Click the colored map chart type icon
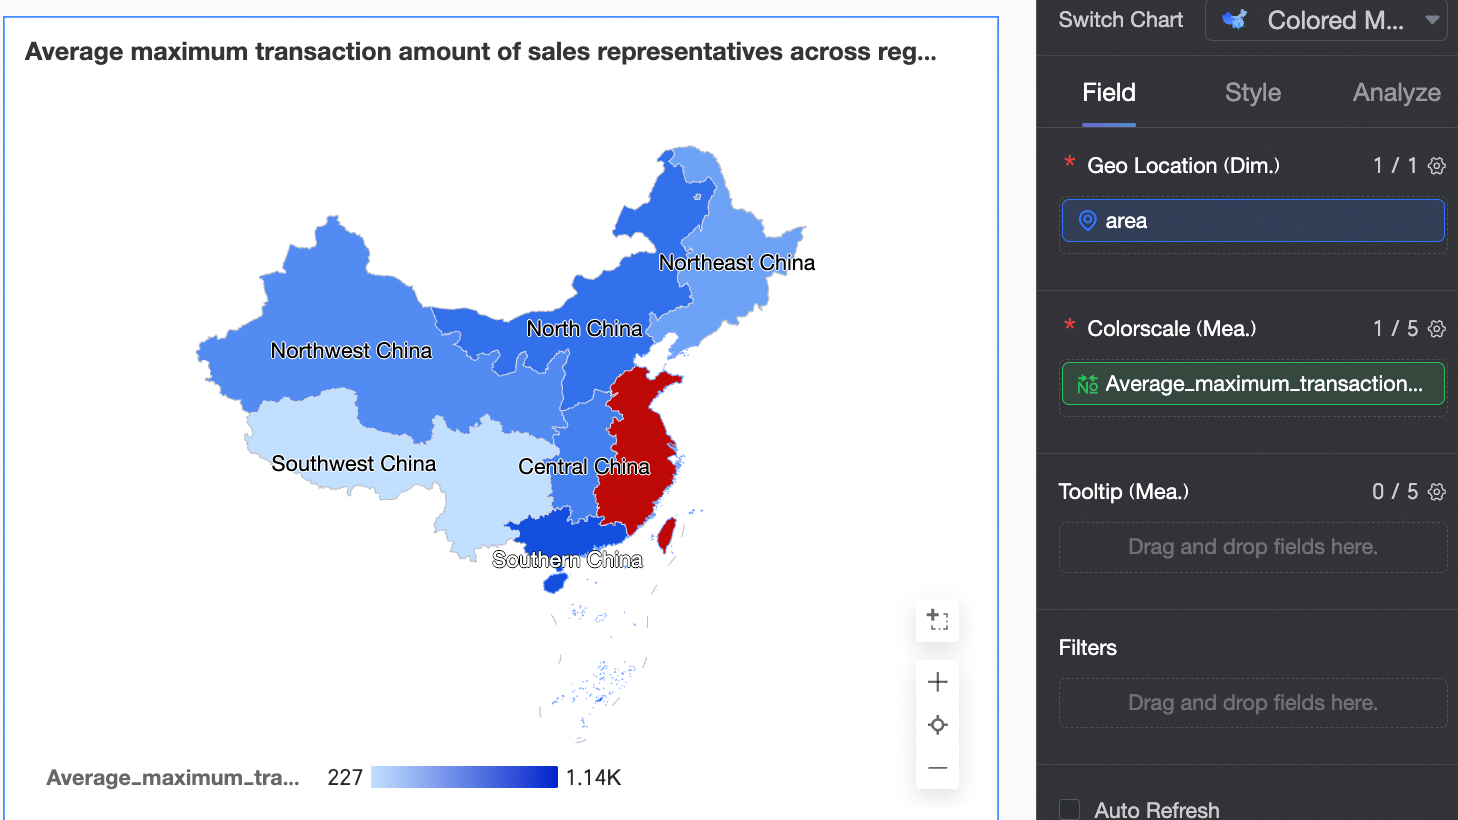This screenshot has width=1458, height=820. [x=1235, y=20]
